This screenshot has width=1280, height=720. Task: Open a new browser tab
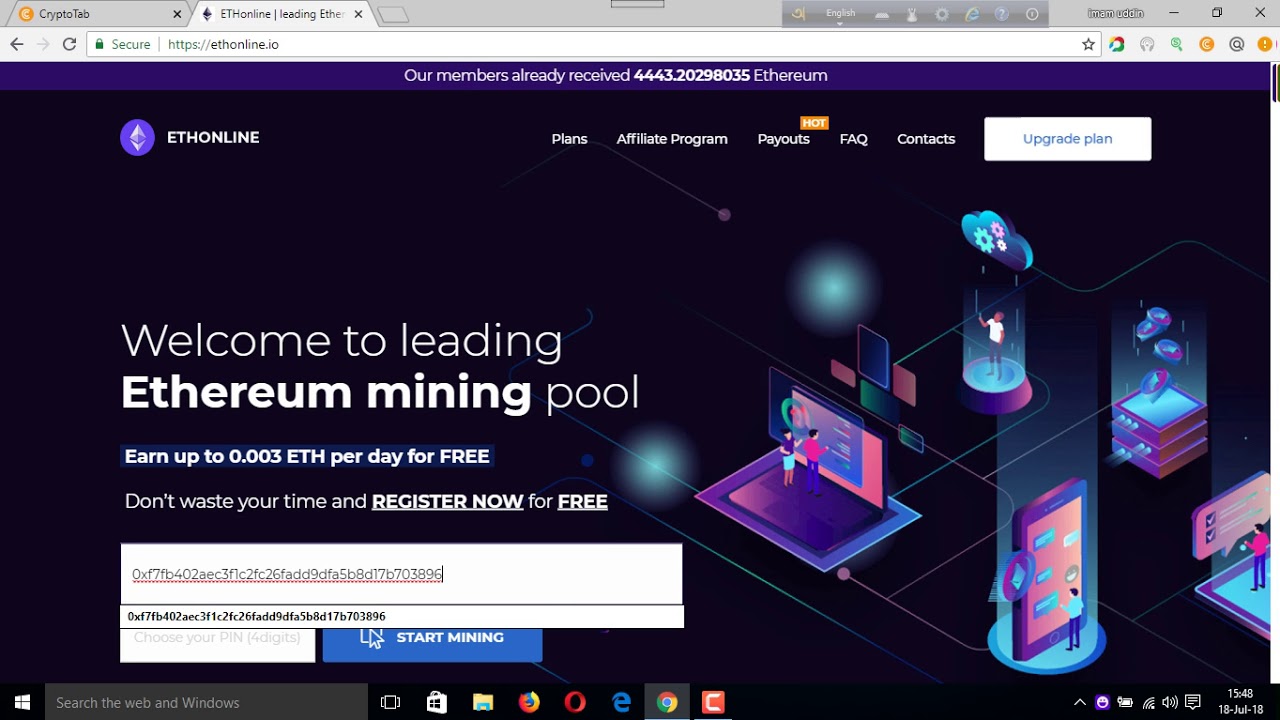pos(394,15)
